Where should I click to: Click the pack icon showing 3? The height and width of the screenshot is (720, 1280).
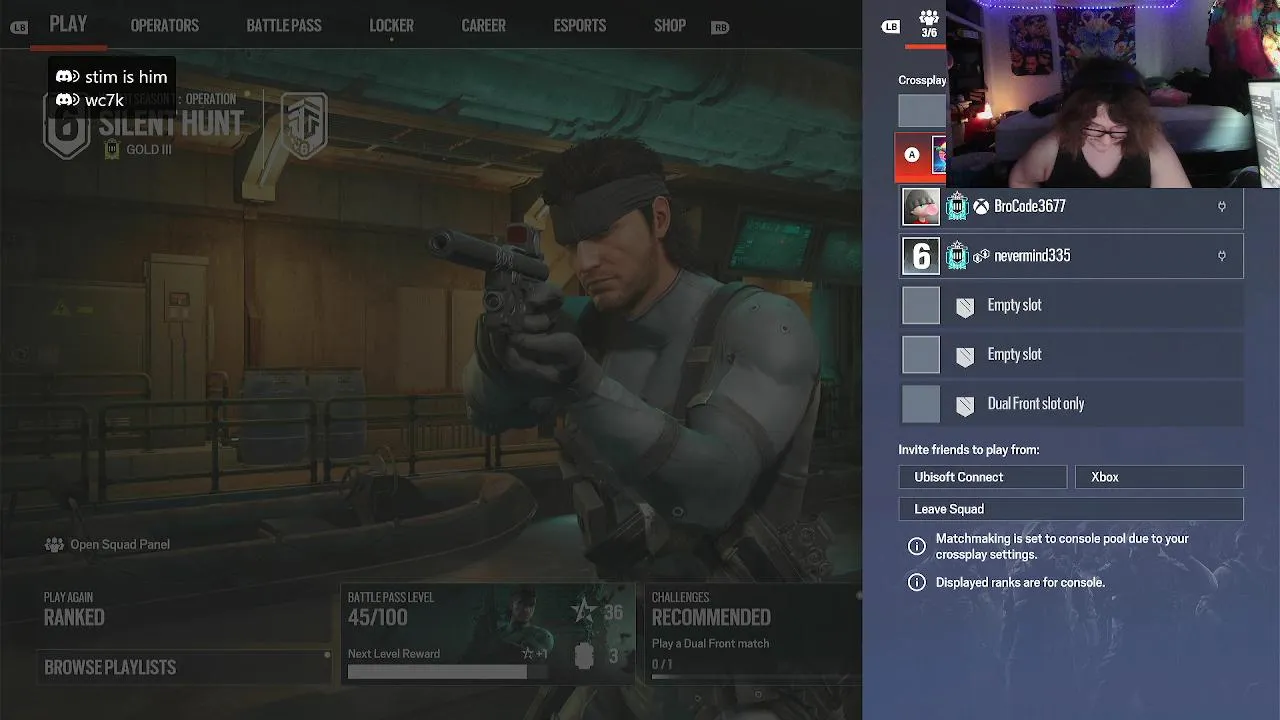pos(584,656)
